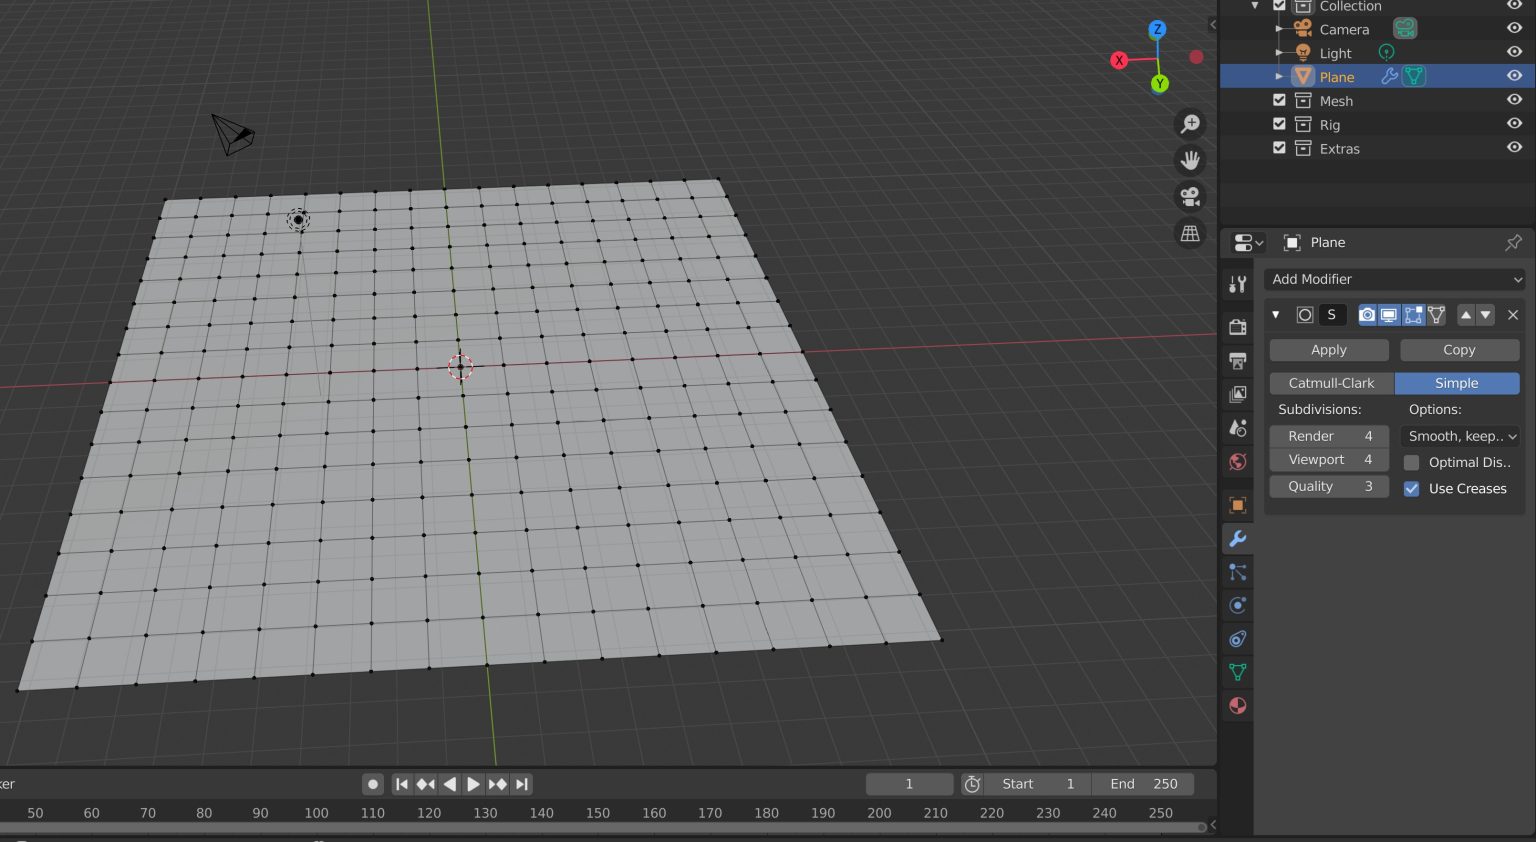Collapse the Subdivision modifier panel
This screenshot has height=842, width=1536.
(x=1276, y=314)
